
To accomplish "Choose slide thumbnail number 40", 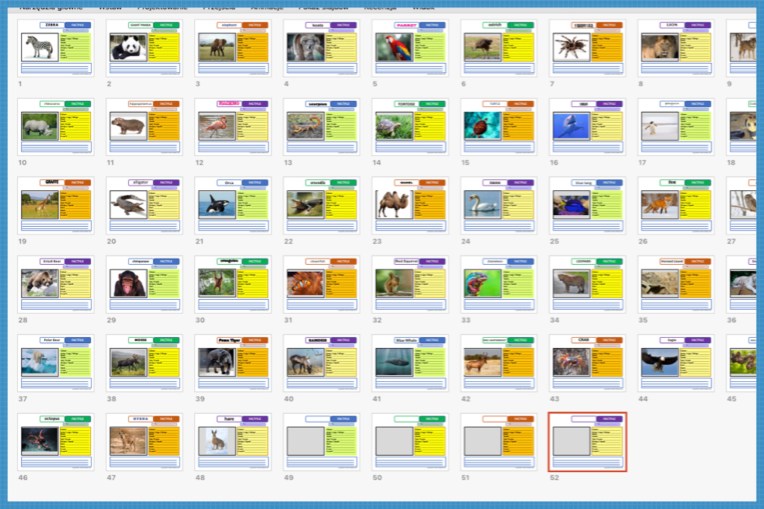I will (x=322, y=363).
